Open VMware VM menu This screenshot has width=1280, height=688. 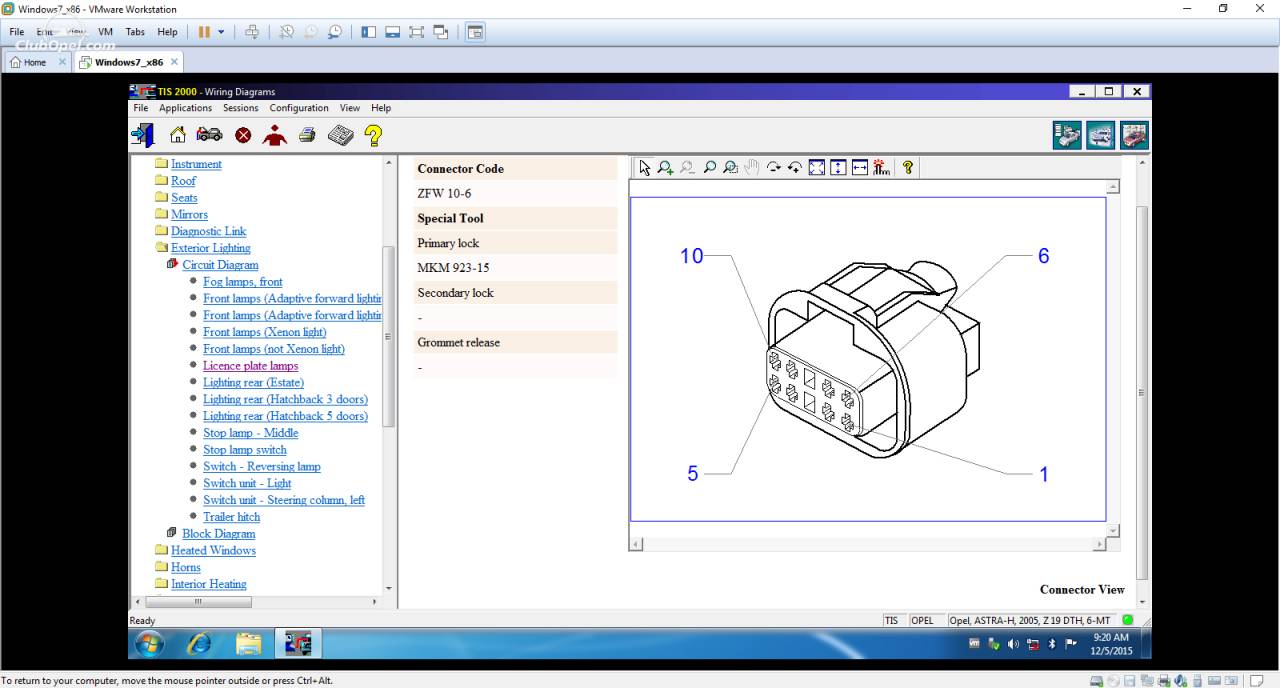[x=105, y=32]
